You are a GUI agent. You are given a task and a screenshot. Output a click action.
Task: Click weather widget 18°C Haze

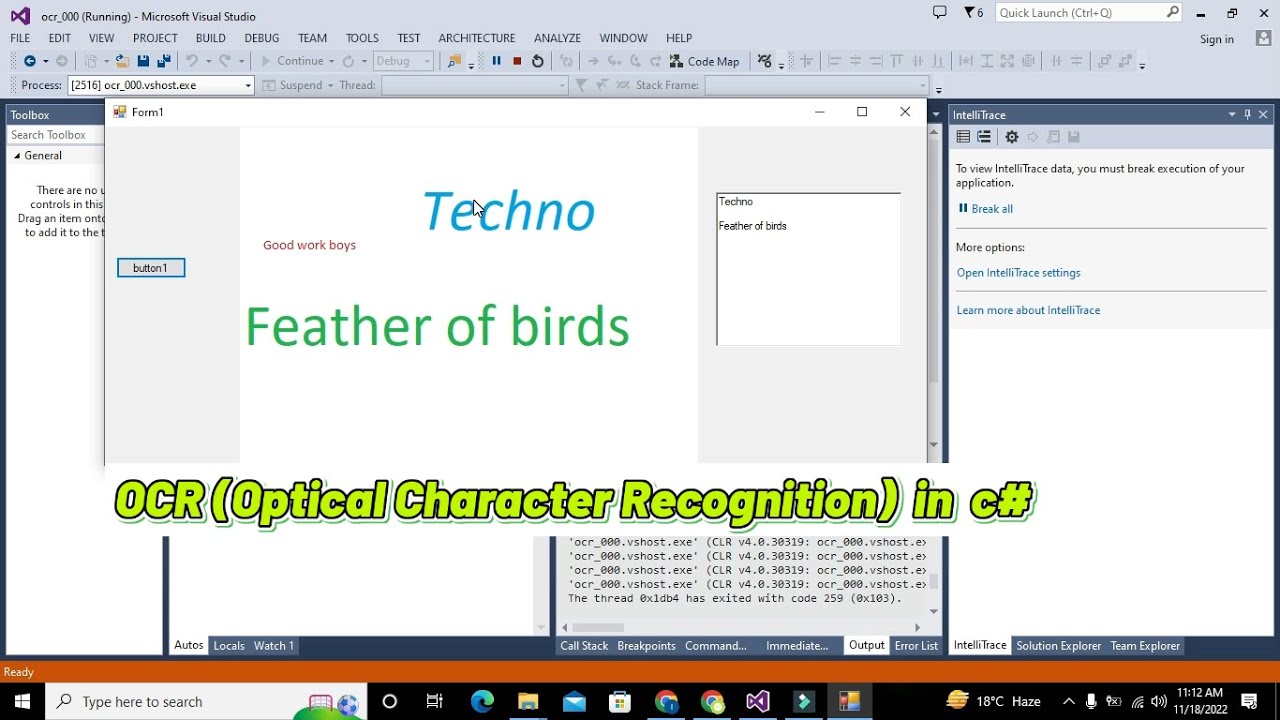coord(993,701)
